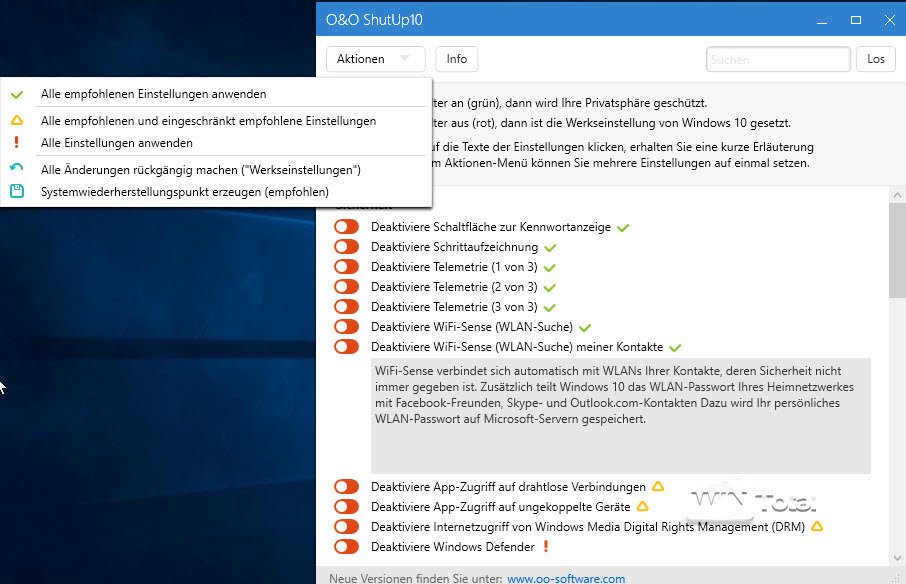This screenshot has height=584, width=906.
Task: Click green check beside WiFi-Sense meiner Kontakte
Action: (675, 348)
